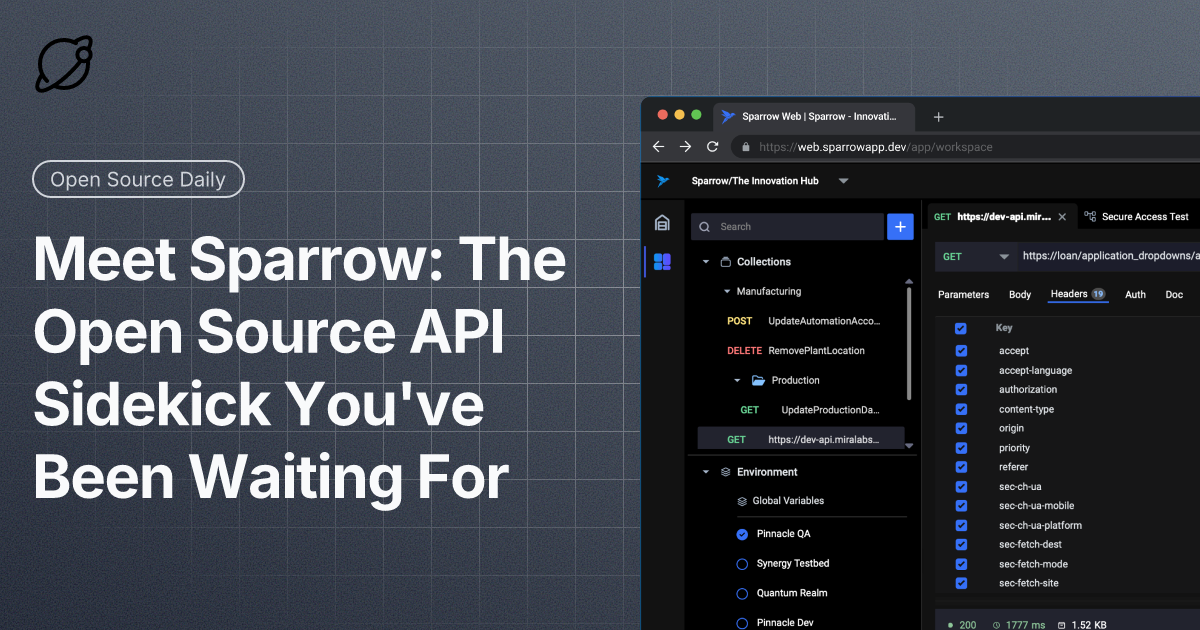Click the Environment layers icon

[726, 472]
